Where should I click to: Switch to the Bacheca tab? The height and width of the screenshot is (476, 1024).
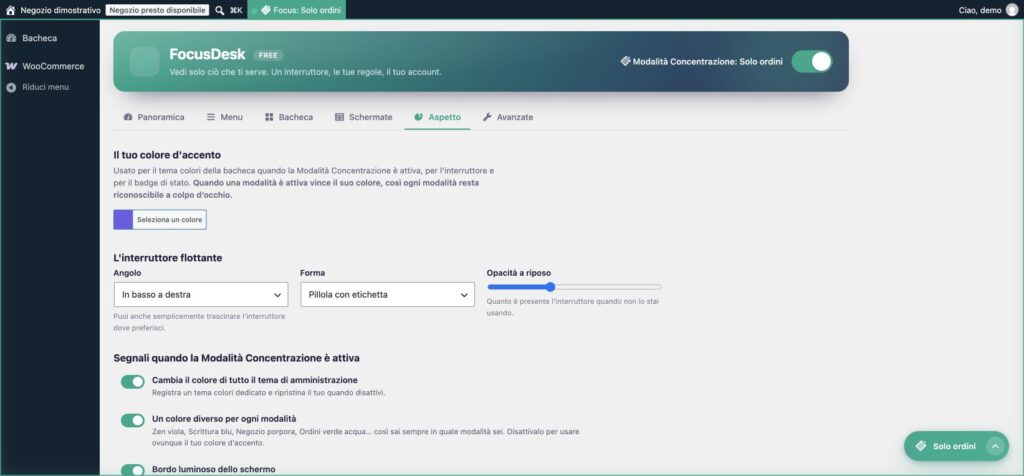289,117
